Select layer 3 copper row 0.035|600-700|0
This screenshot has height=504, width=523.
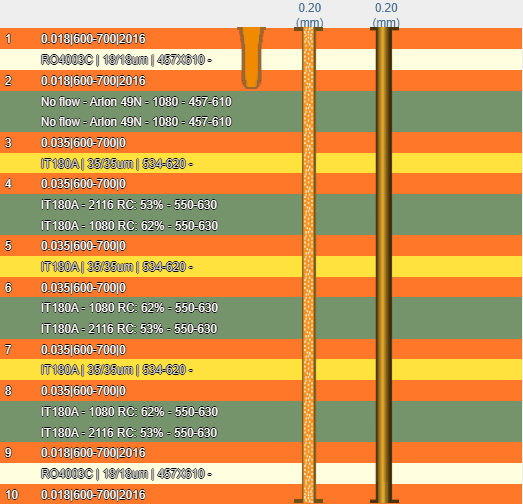(261, 142)
